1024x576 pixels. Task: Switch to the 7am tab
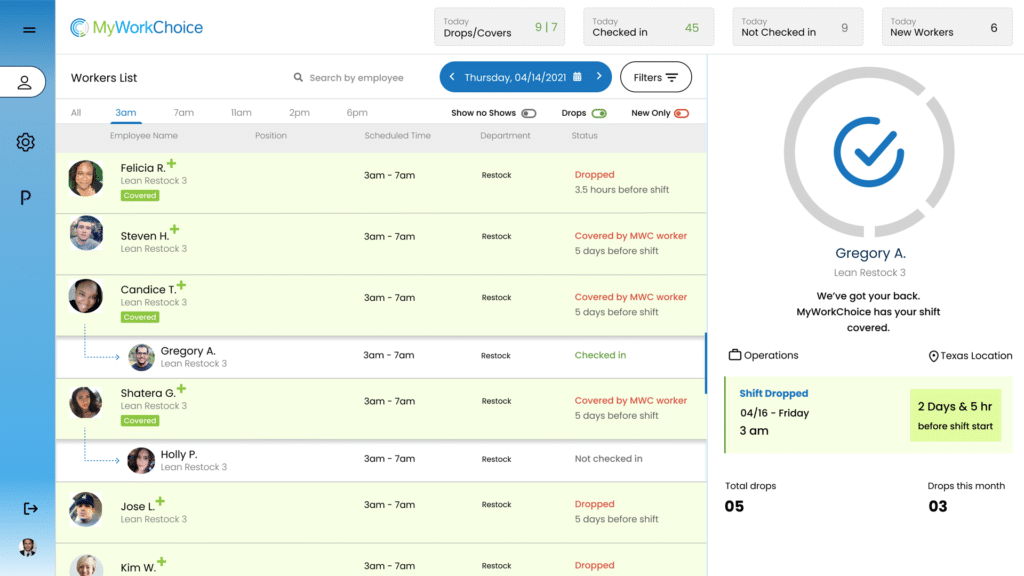(x=184, y=112)
